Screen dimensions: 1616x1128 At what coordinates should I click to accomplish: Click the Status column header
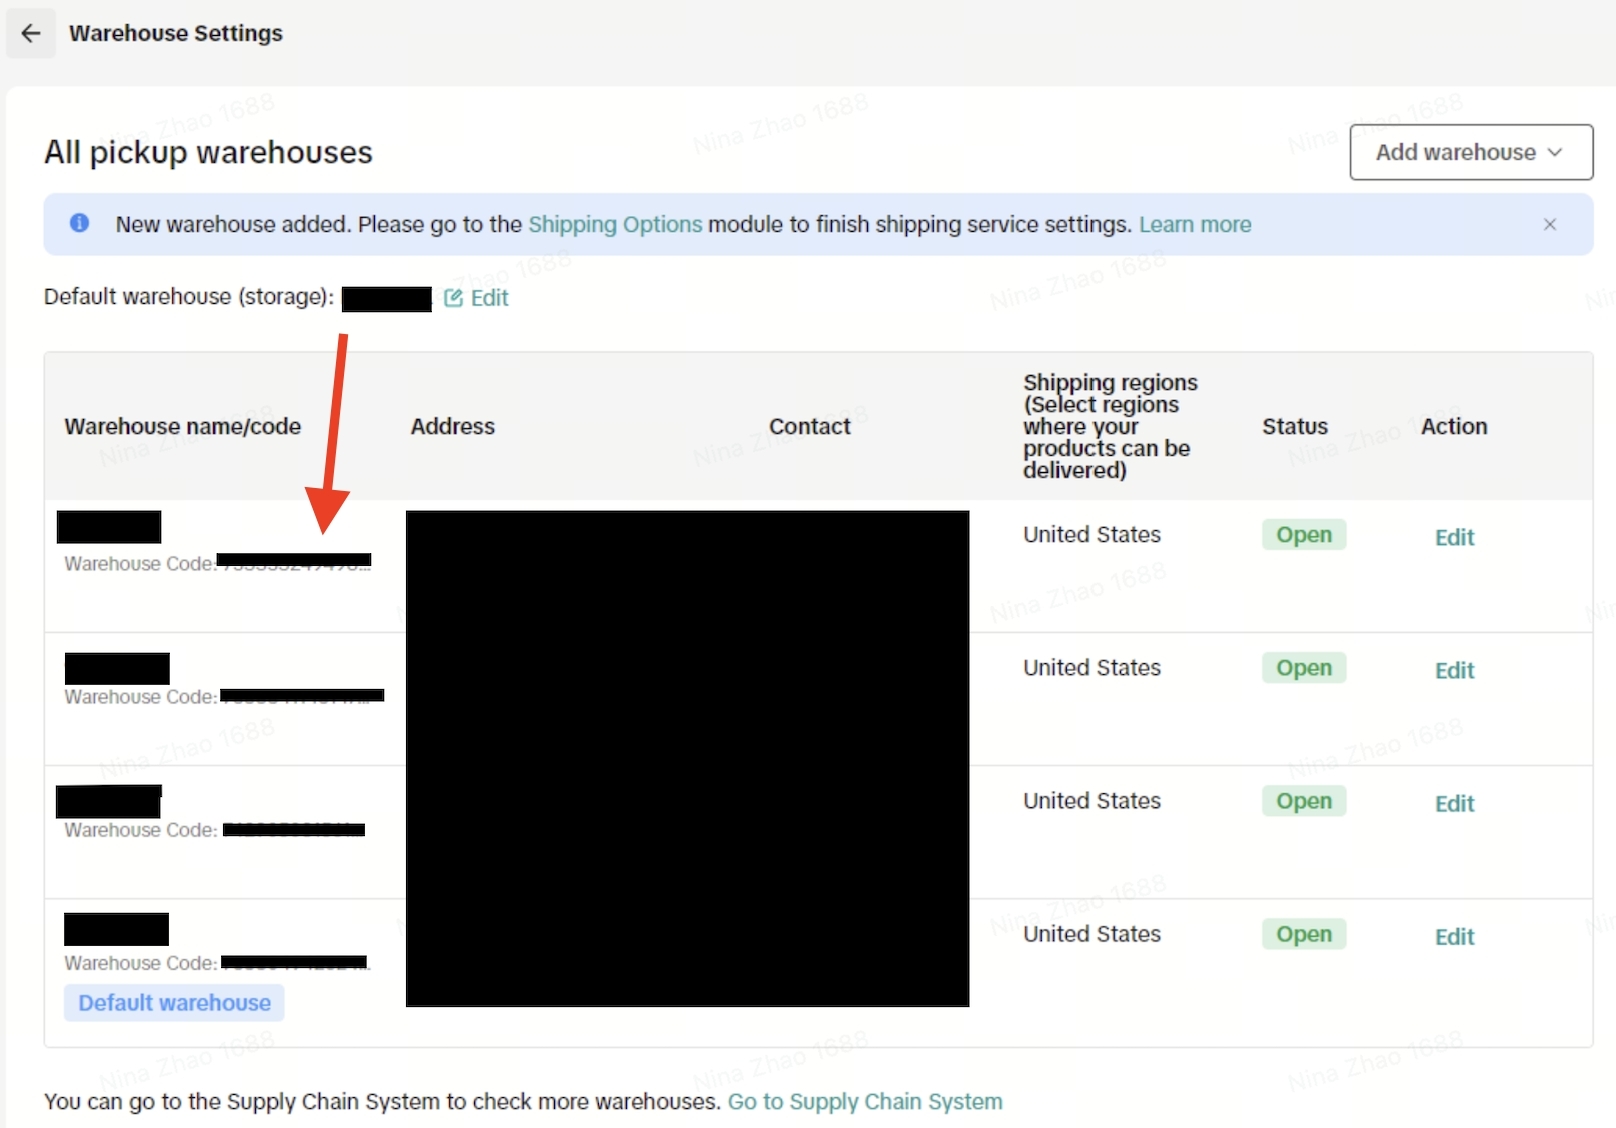pyautogui.click(x=1294, y=426)
